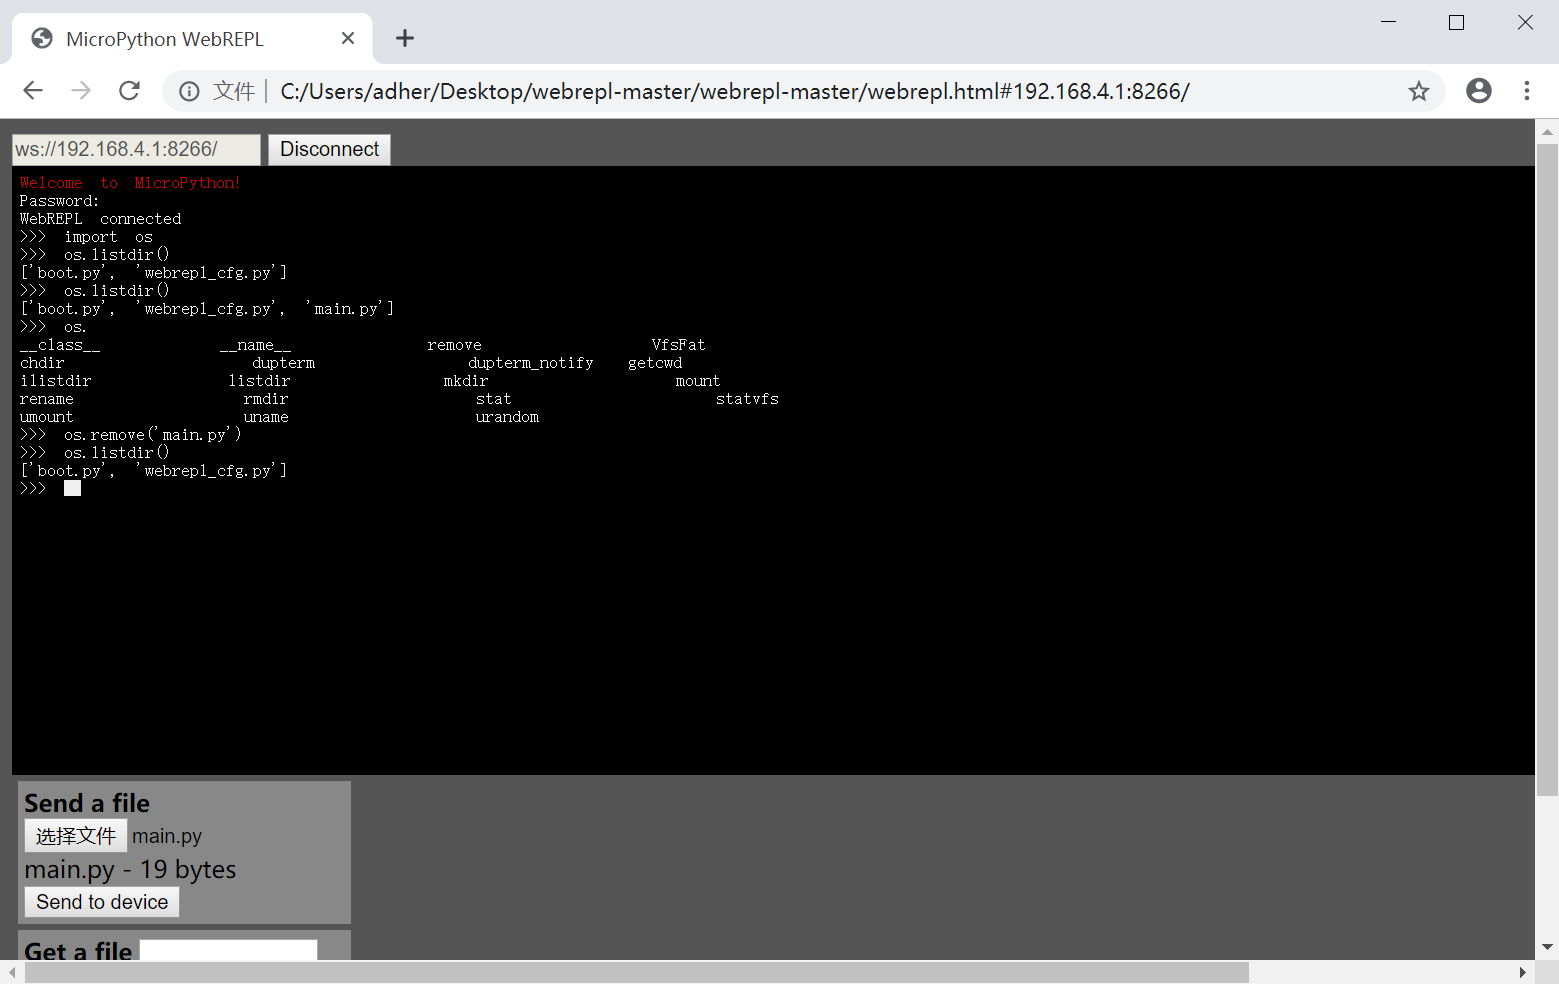
Task: Click the 'Send a file' heading
Action: click(x=87, y=803)
